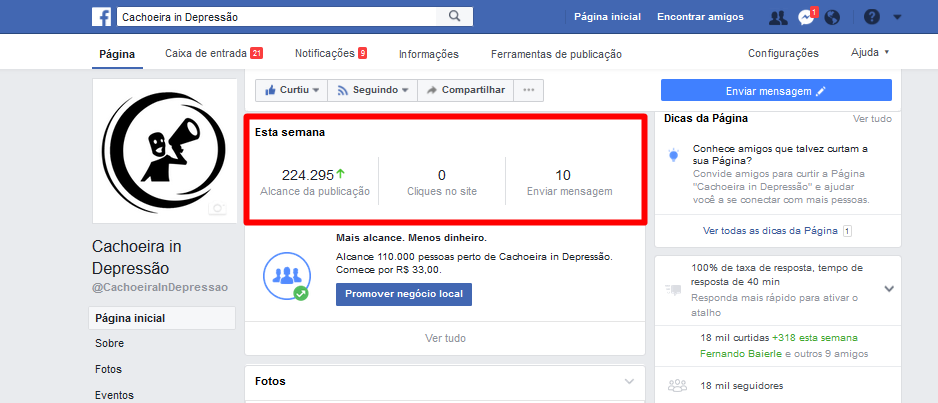Click 18 mil seguidores text
The image size is (938, 403).
point(742,386)
